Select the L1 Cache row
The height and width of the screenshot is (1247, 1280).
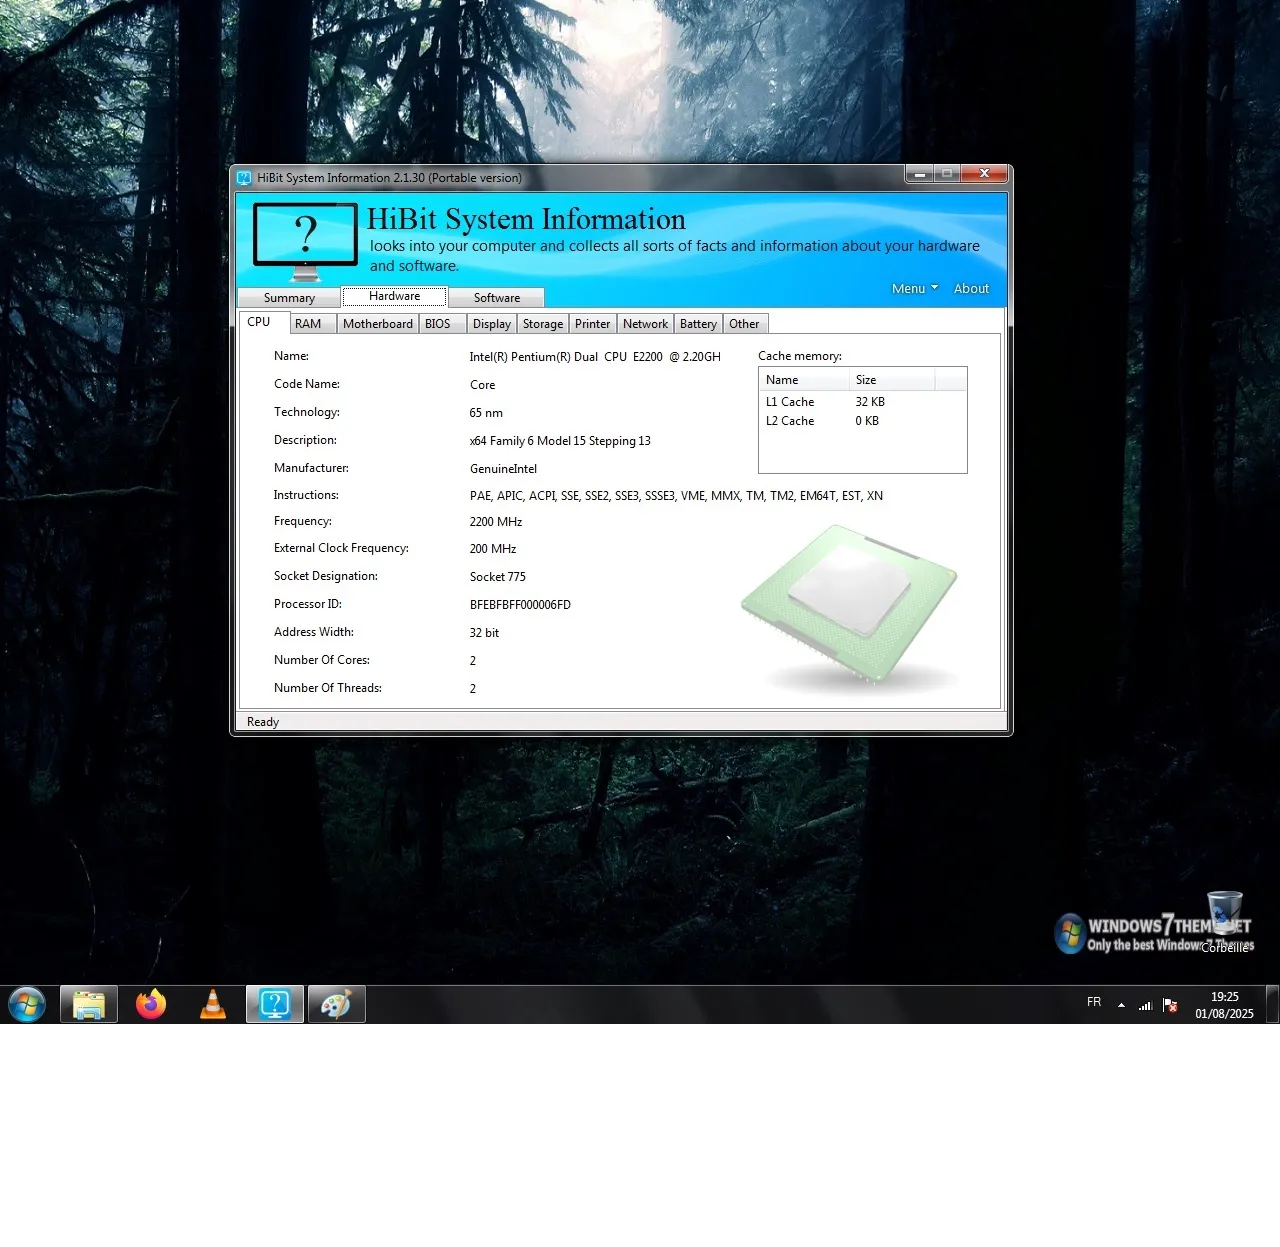(x=862, y=402)
